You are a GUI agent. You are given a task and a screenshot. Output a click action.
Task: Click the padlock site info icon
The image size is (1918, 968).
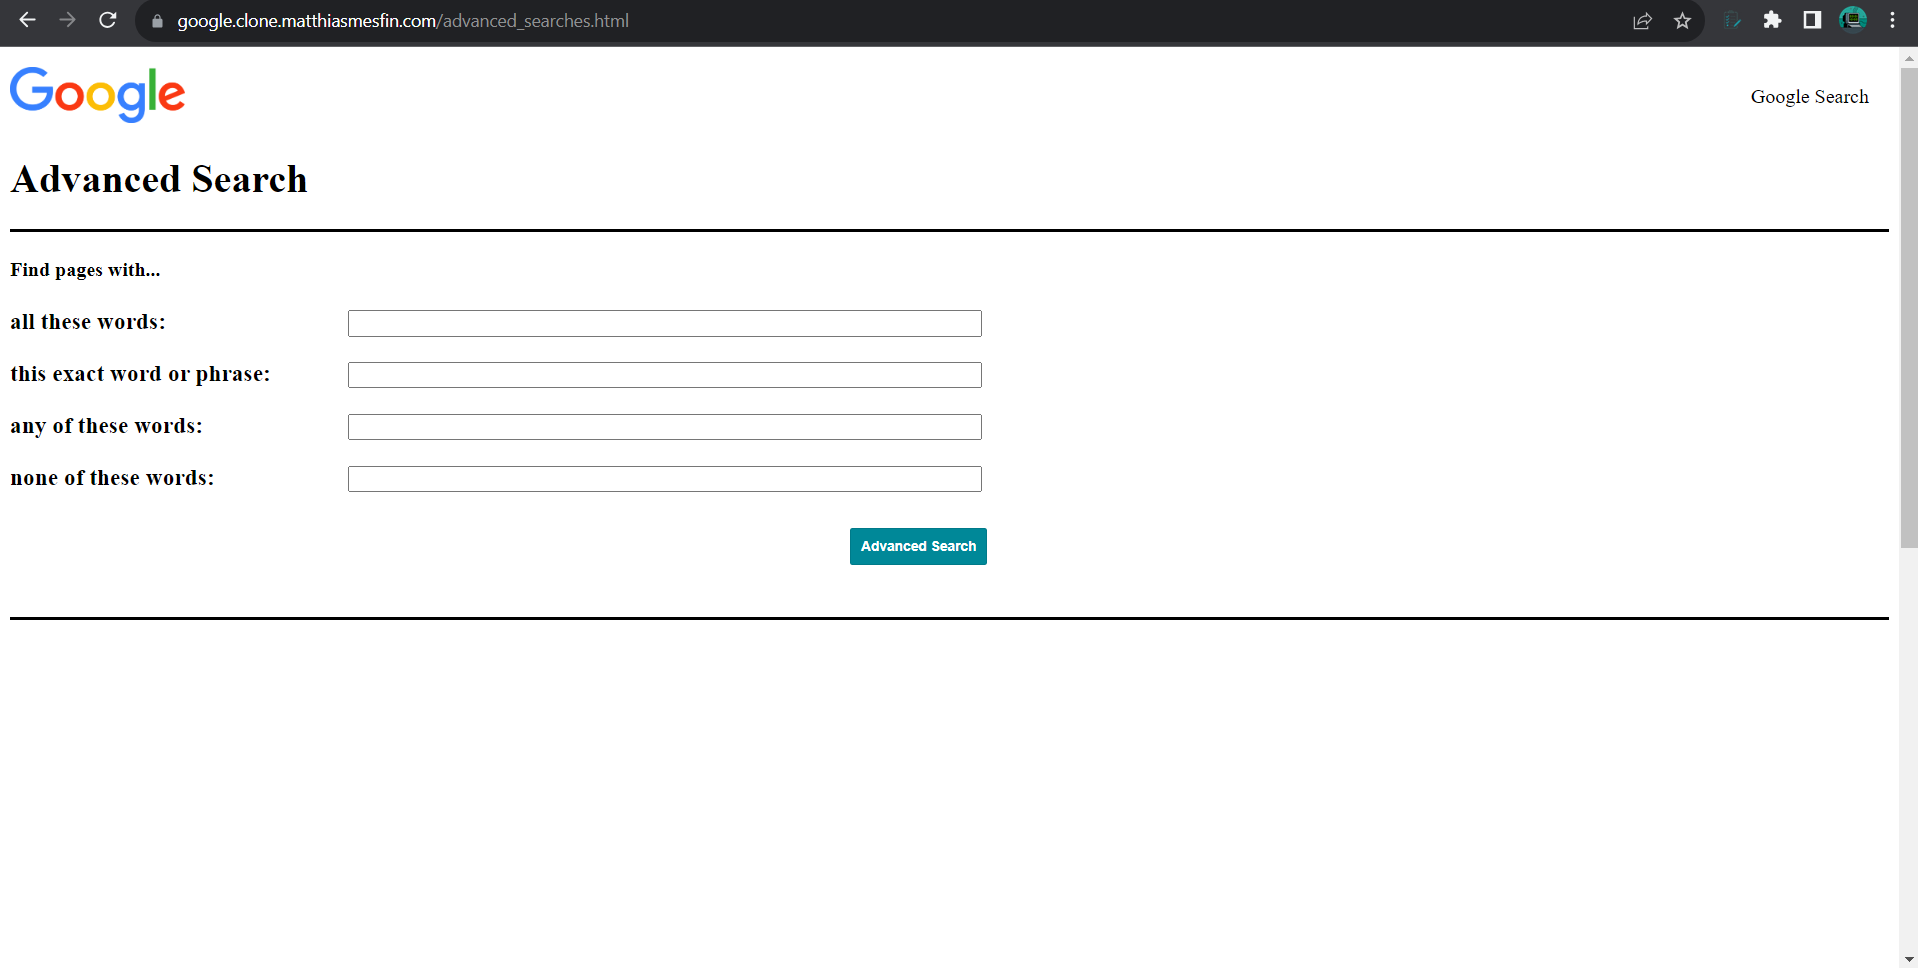point(157,21)
